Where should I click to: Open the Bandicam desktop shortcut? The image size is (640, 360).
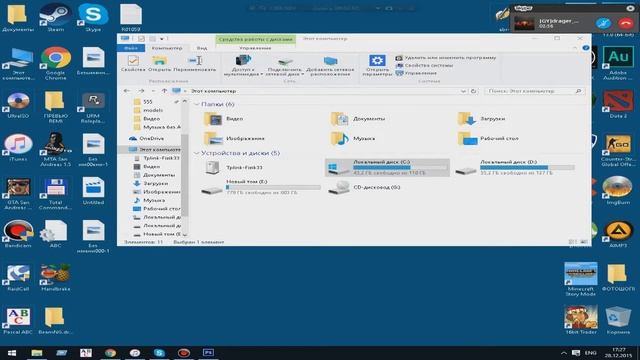tap(18, 234)
